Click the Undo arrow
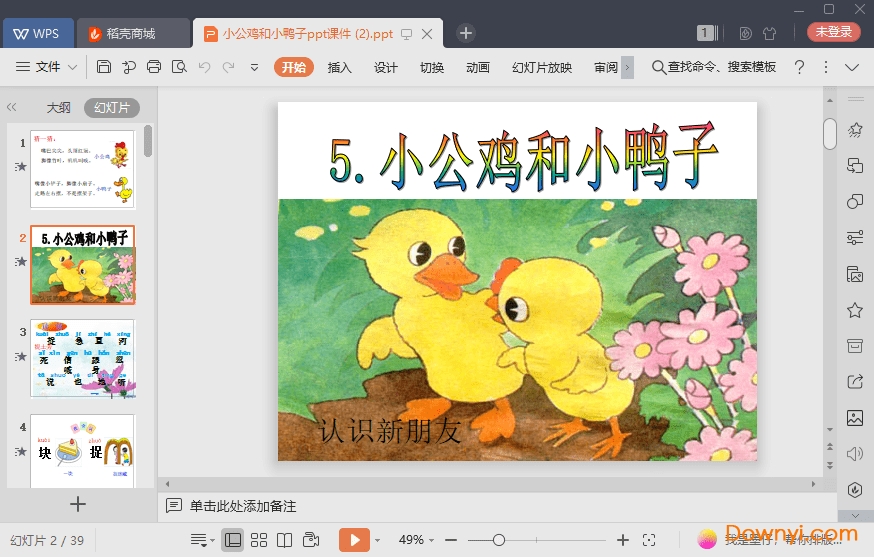Viewport: 874px width, 557px height. pyautogui.click(x=205, y=67)
